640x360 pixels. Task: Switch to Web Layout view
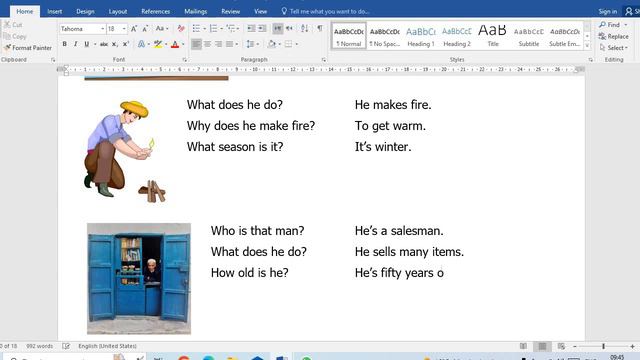tap(561, 346)
